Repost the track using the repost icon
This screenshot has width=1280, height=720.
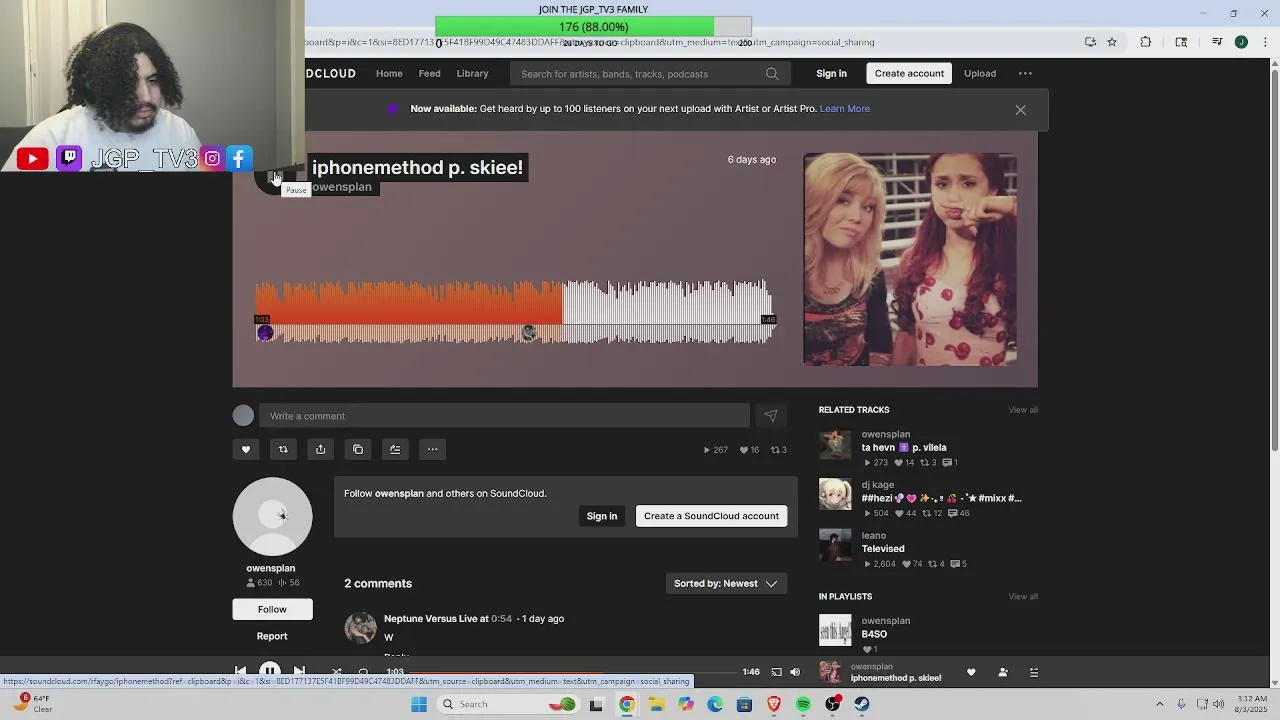click(283, 449)
